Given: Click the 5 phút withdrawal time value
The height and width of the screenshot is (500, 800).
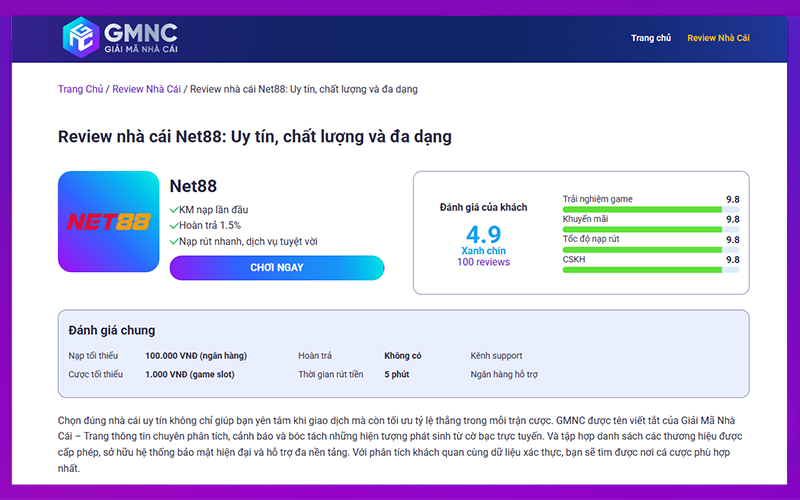Looking at the screenshot, I should [396, 374].
